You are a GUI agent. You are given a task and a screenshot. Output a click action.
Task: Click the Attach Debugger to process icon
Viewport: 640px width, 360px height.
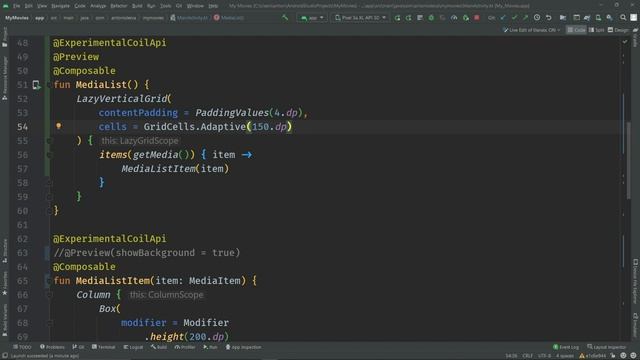click(x=465, y=18)
